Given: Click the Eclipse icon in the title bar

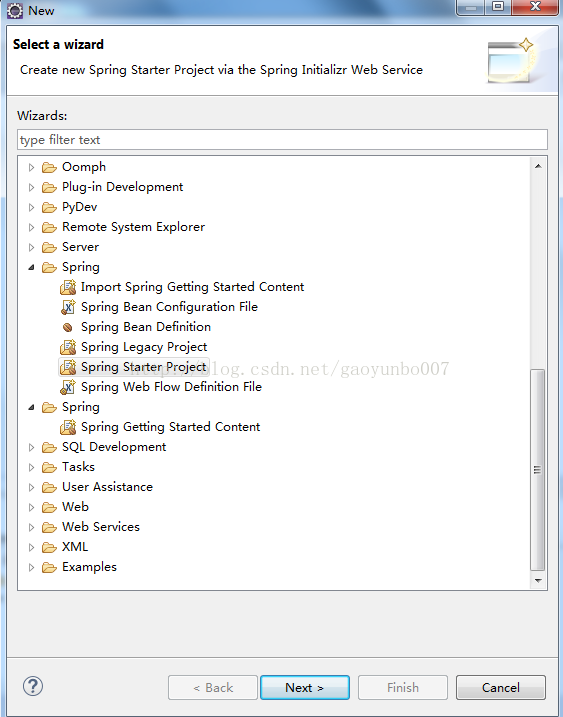Looking at the screenshot, I should [15, 11].
